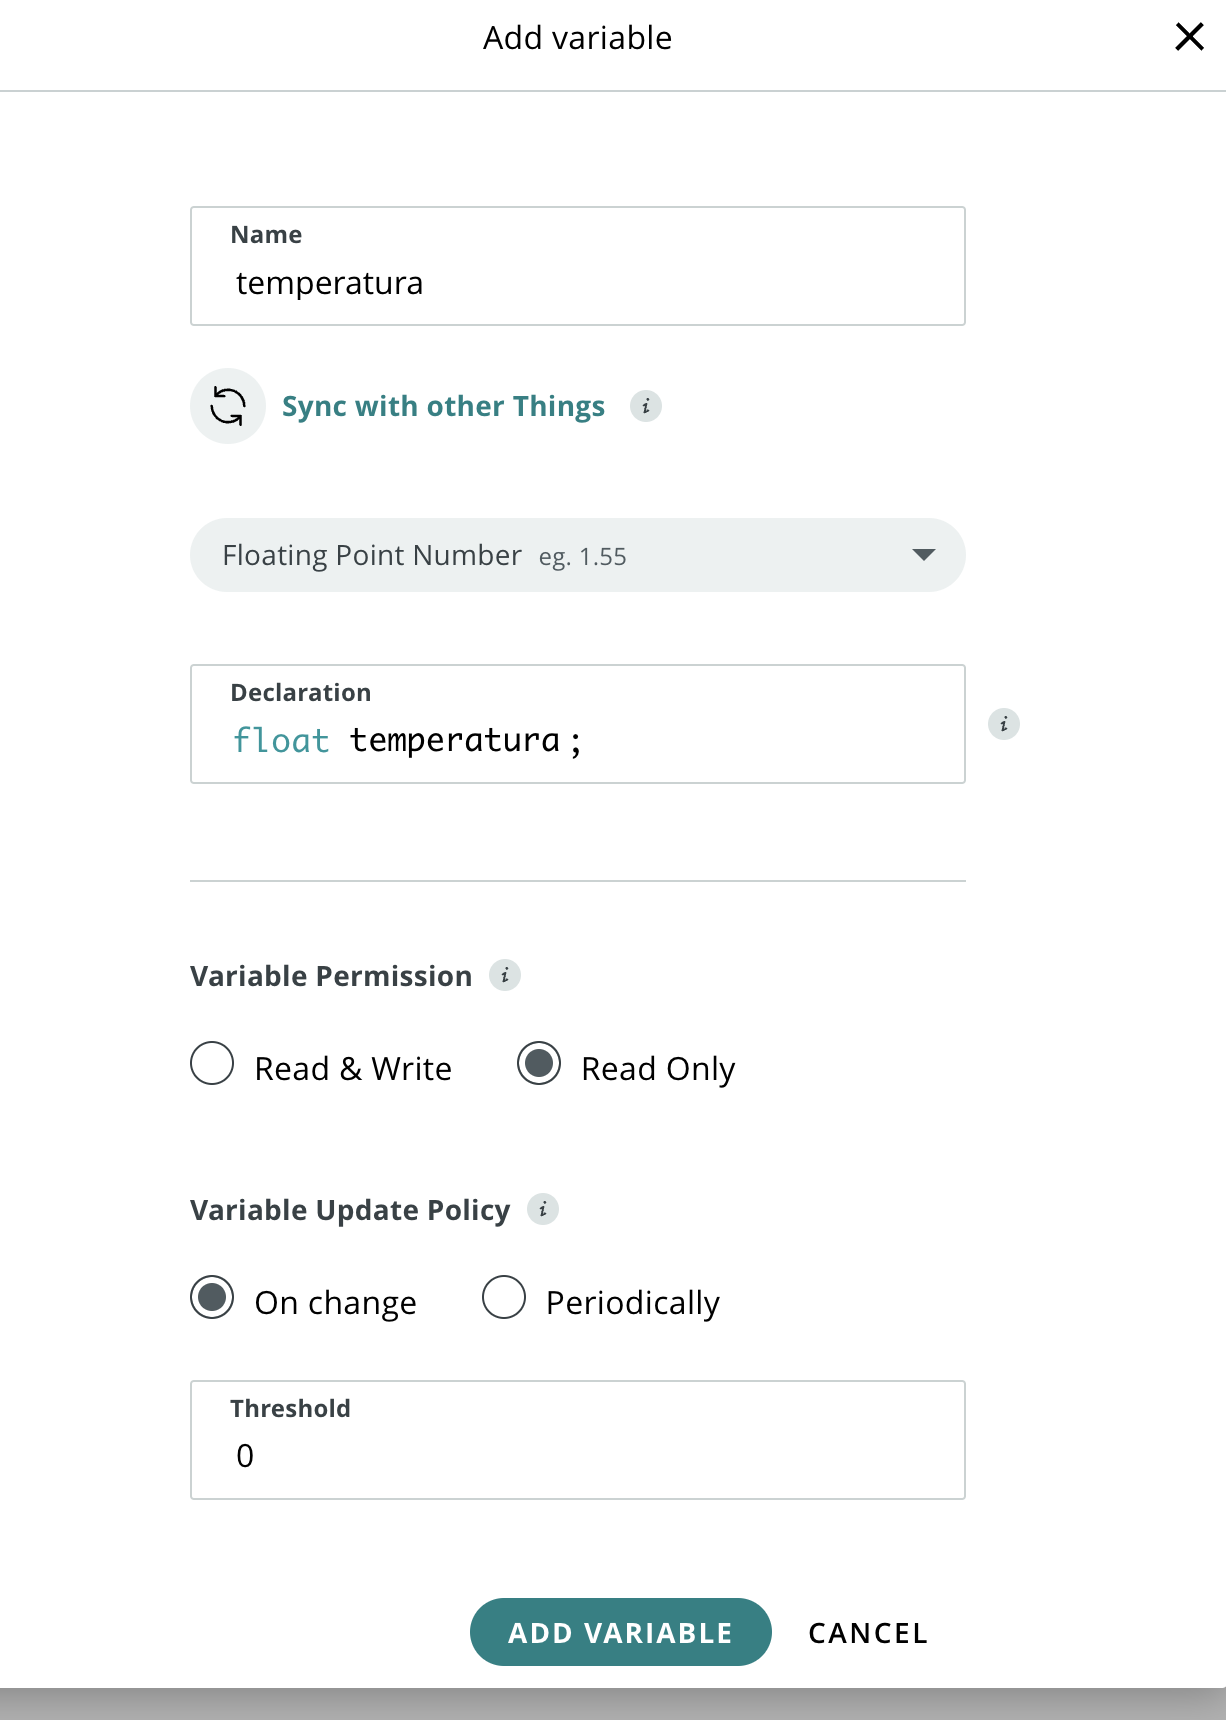Show info icon beside the Declaration field
Viewport: 1226px width, 1720px height.
click(1004, 724)
